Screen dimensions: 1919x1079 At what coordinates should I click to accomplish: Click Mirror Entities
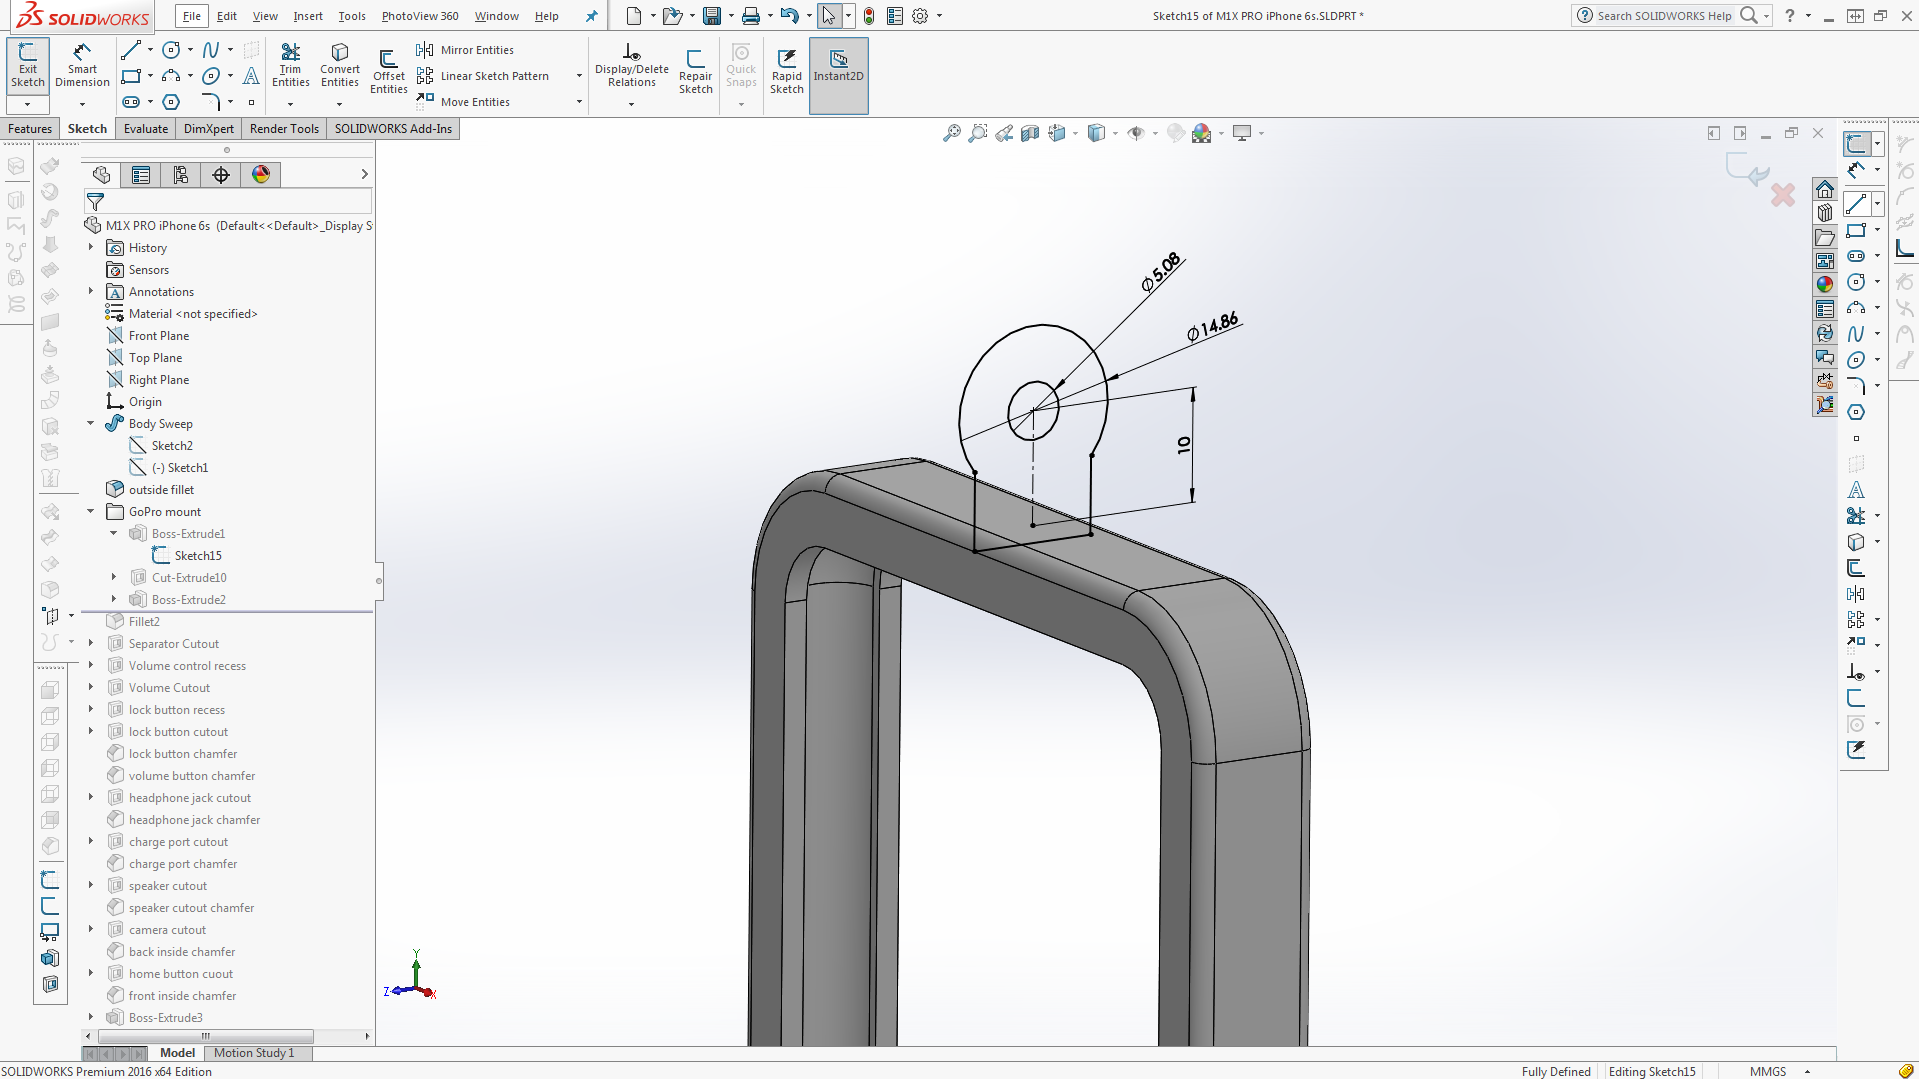tap(465, 50)
